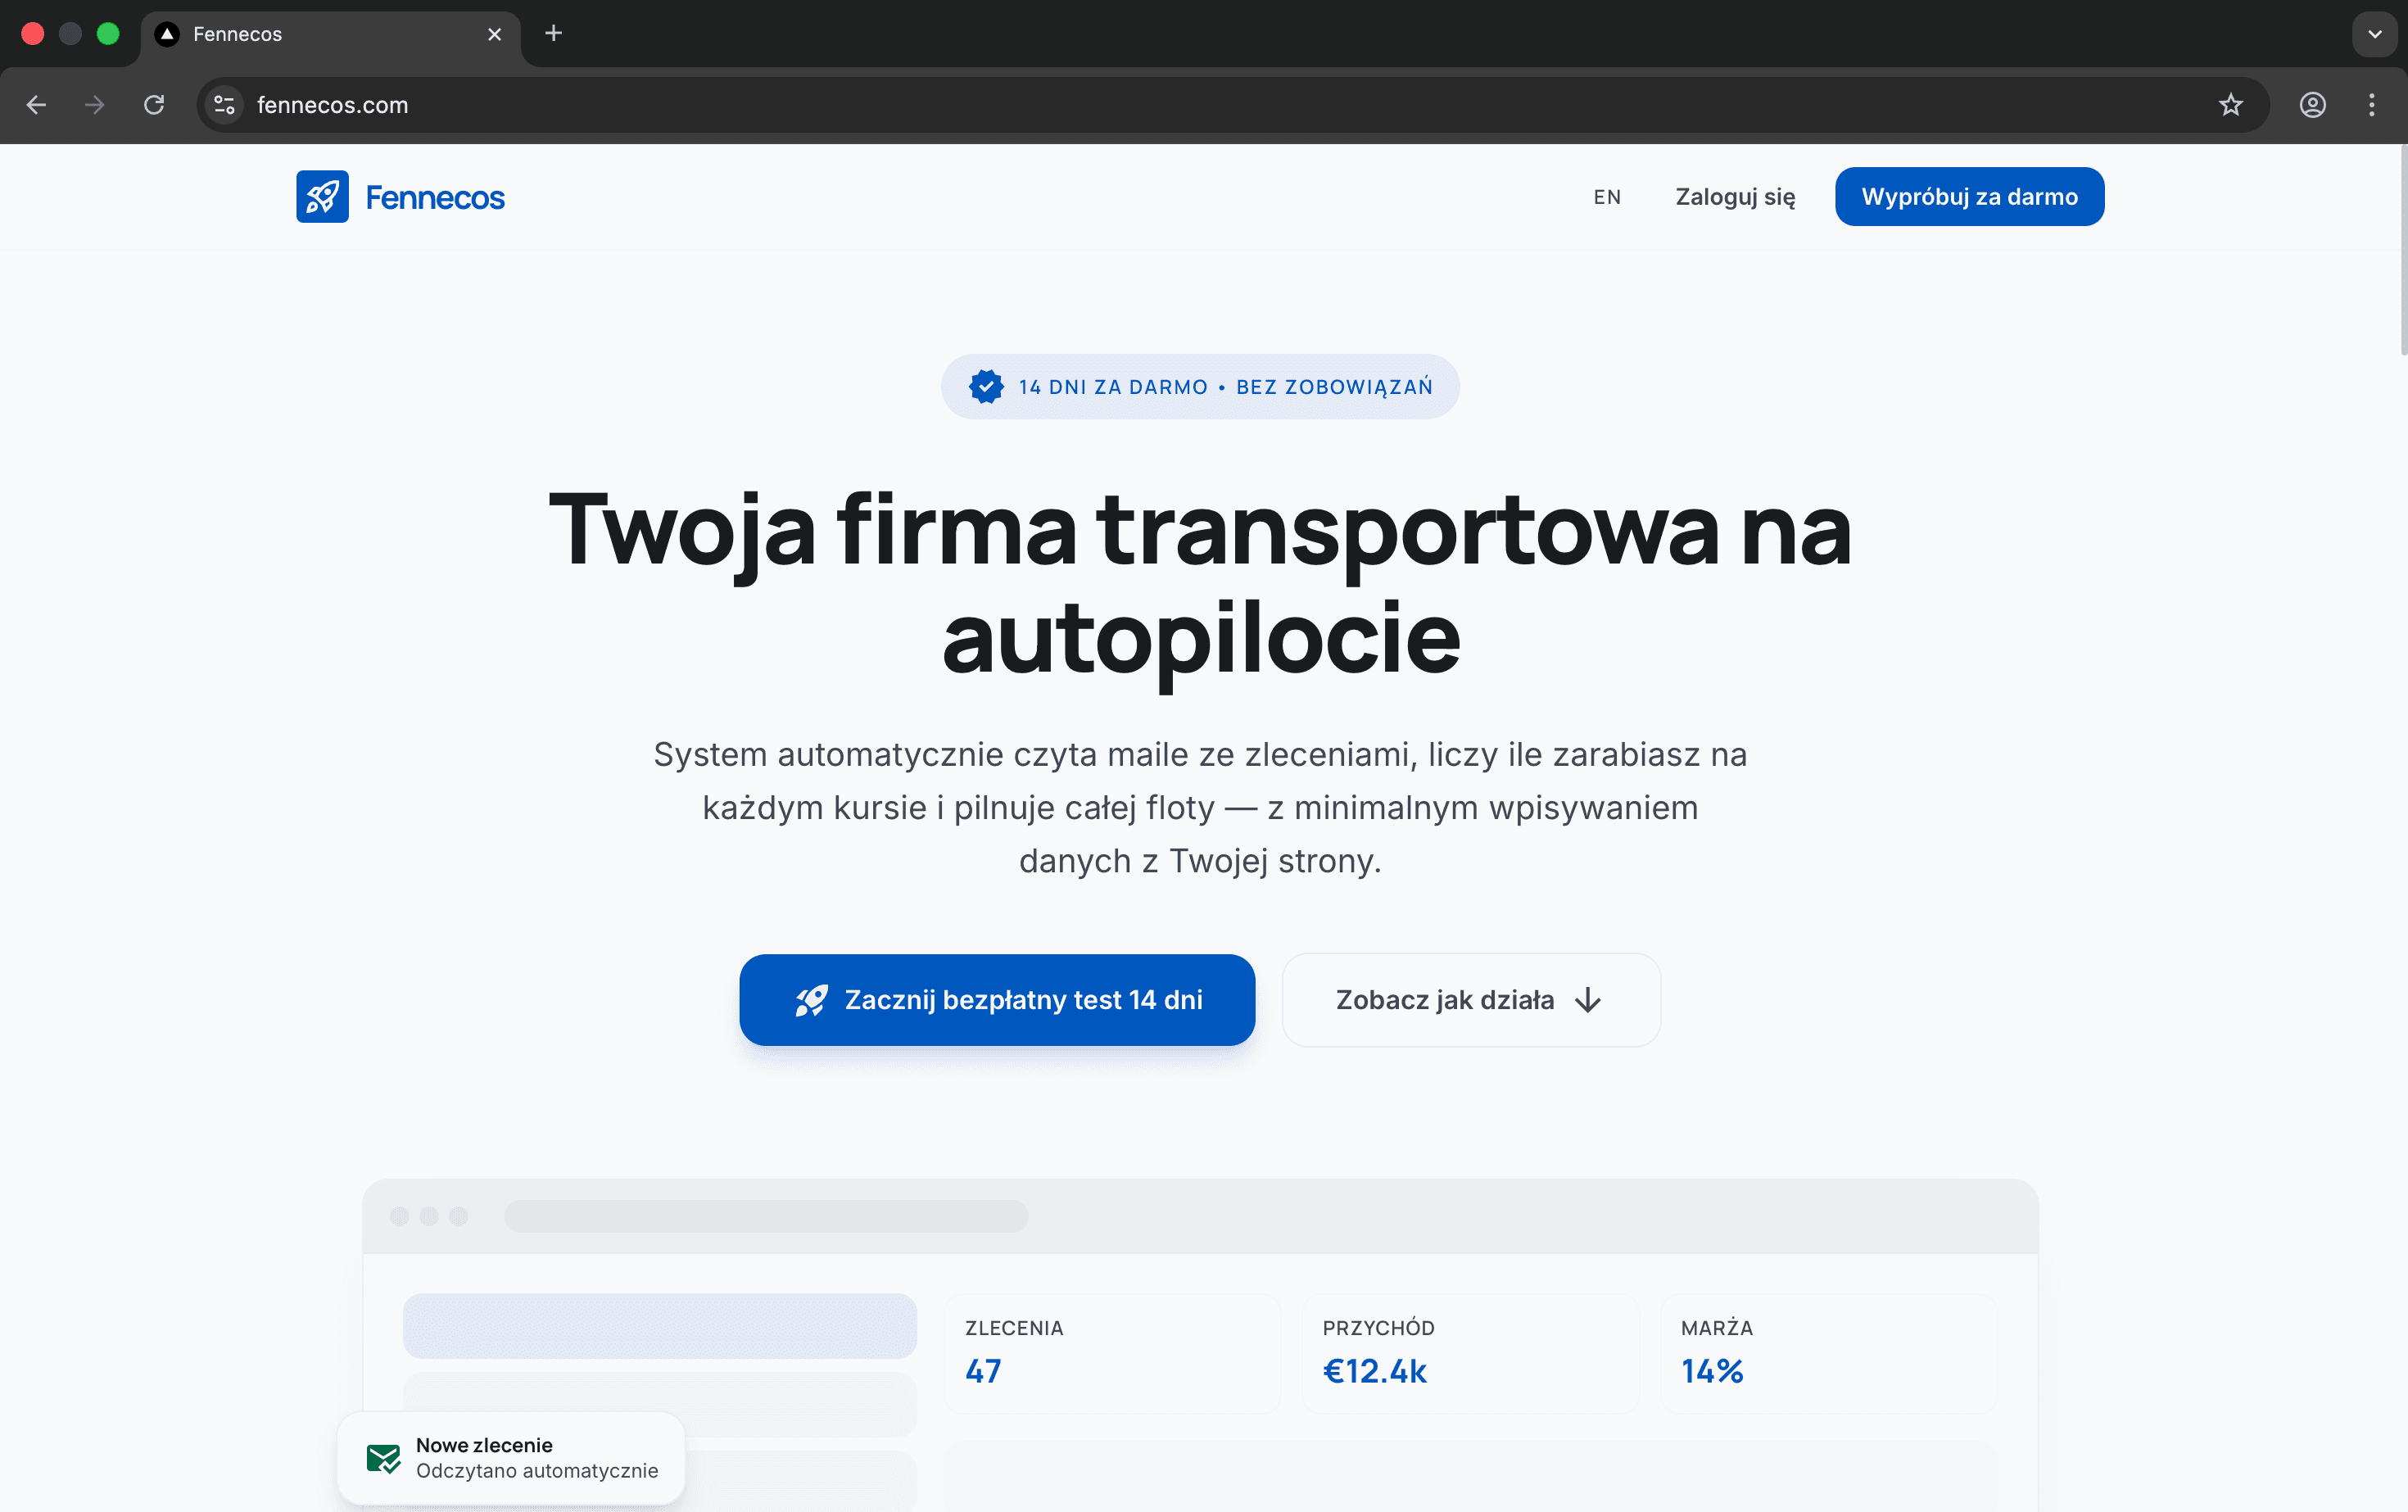Click the ZLECENIA 47 stat card

1112,1353
